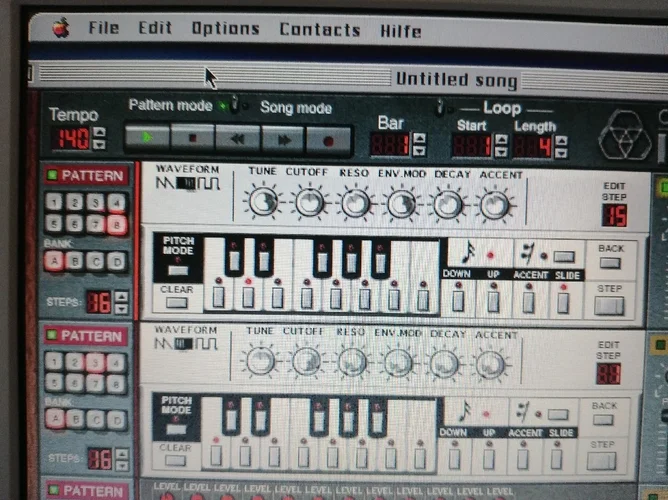Screen dimensions: 668x500
Task: Choose Bank D in second synth
Action: tap(116, 420)
